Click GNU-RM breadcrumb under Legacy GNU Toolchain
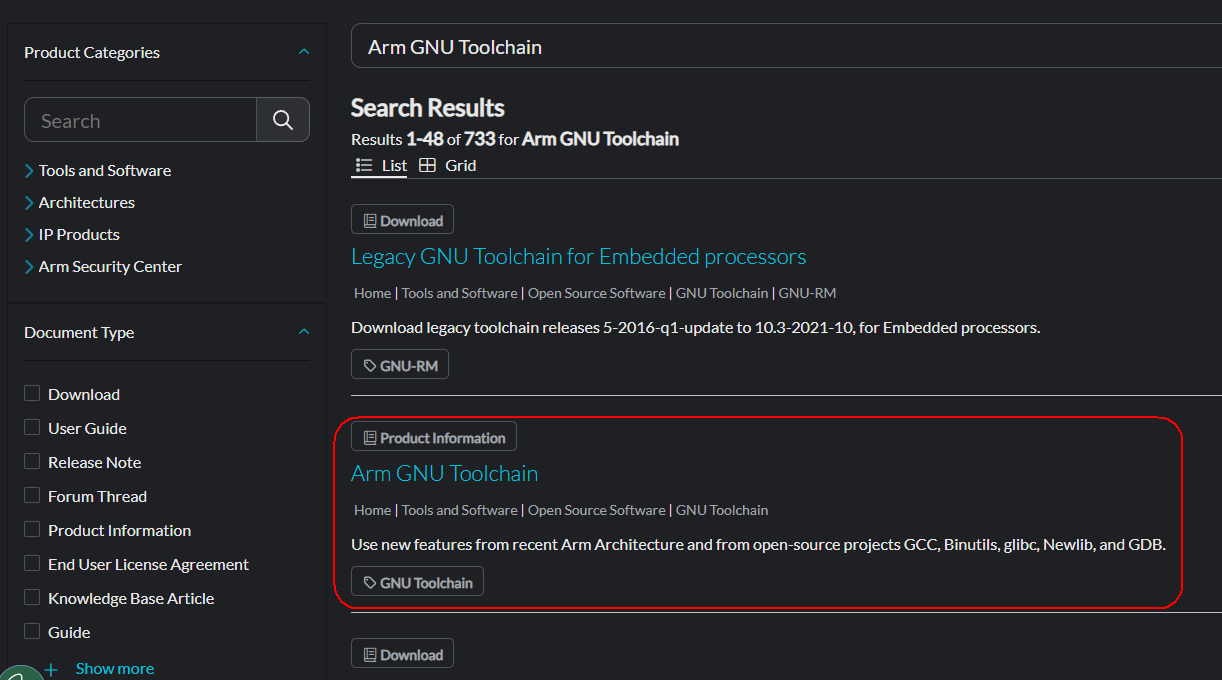The height and width of the screenshot is (680, 1222). (807, 293)
